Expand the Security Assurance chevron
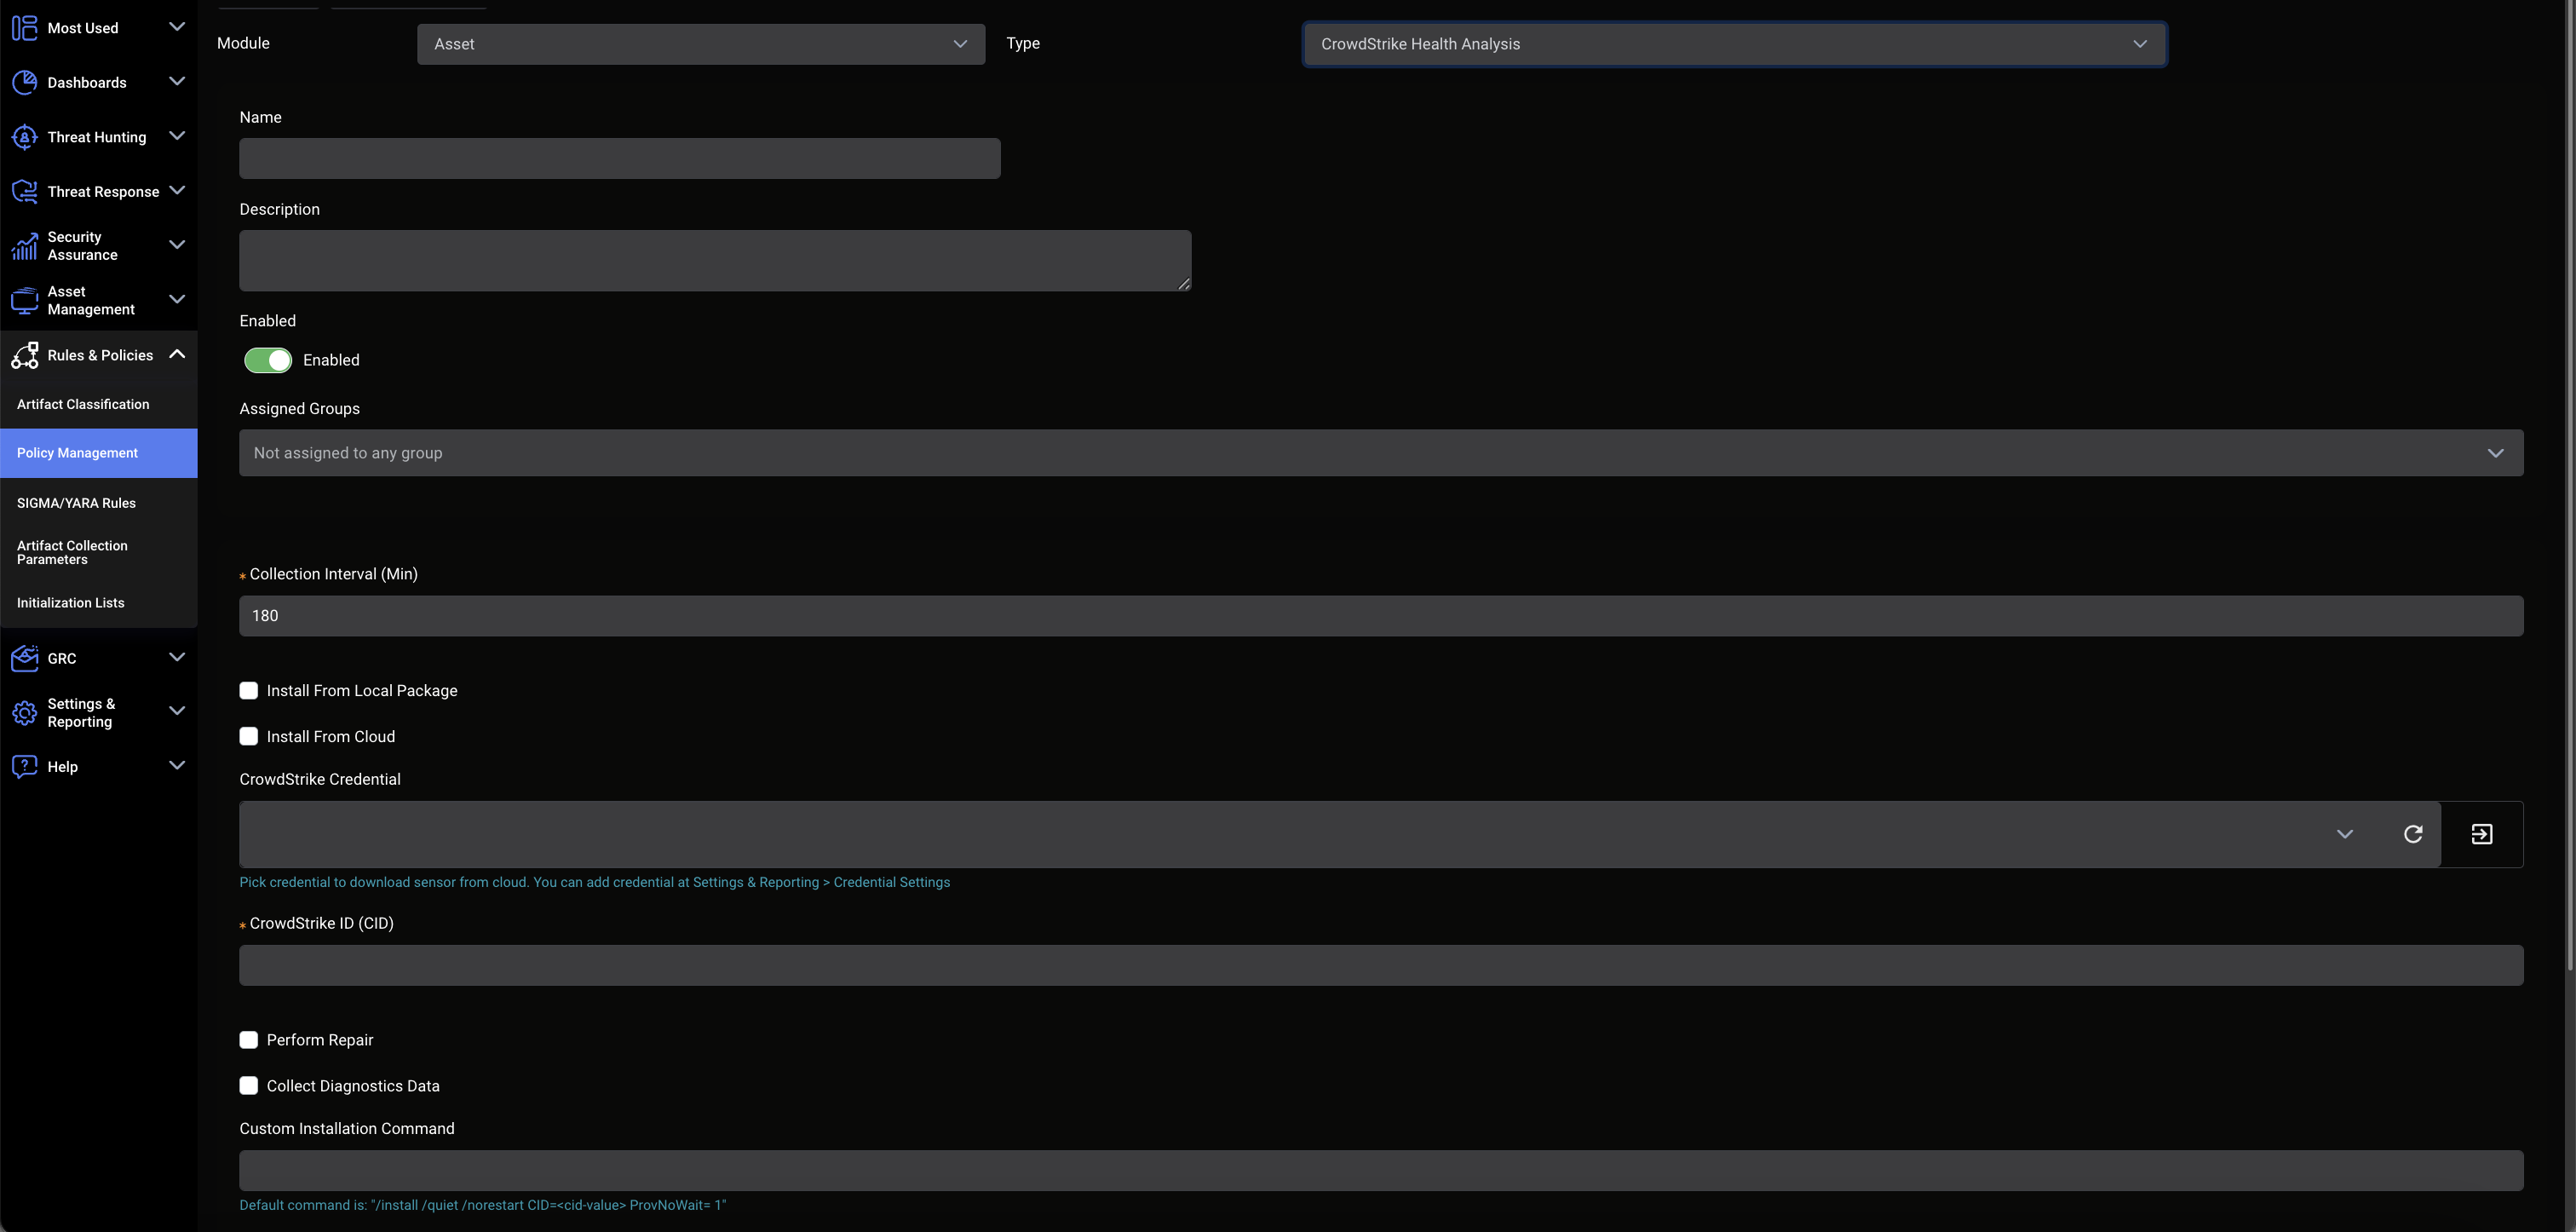2576x1232 pixels. pos(177,245)
